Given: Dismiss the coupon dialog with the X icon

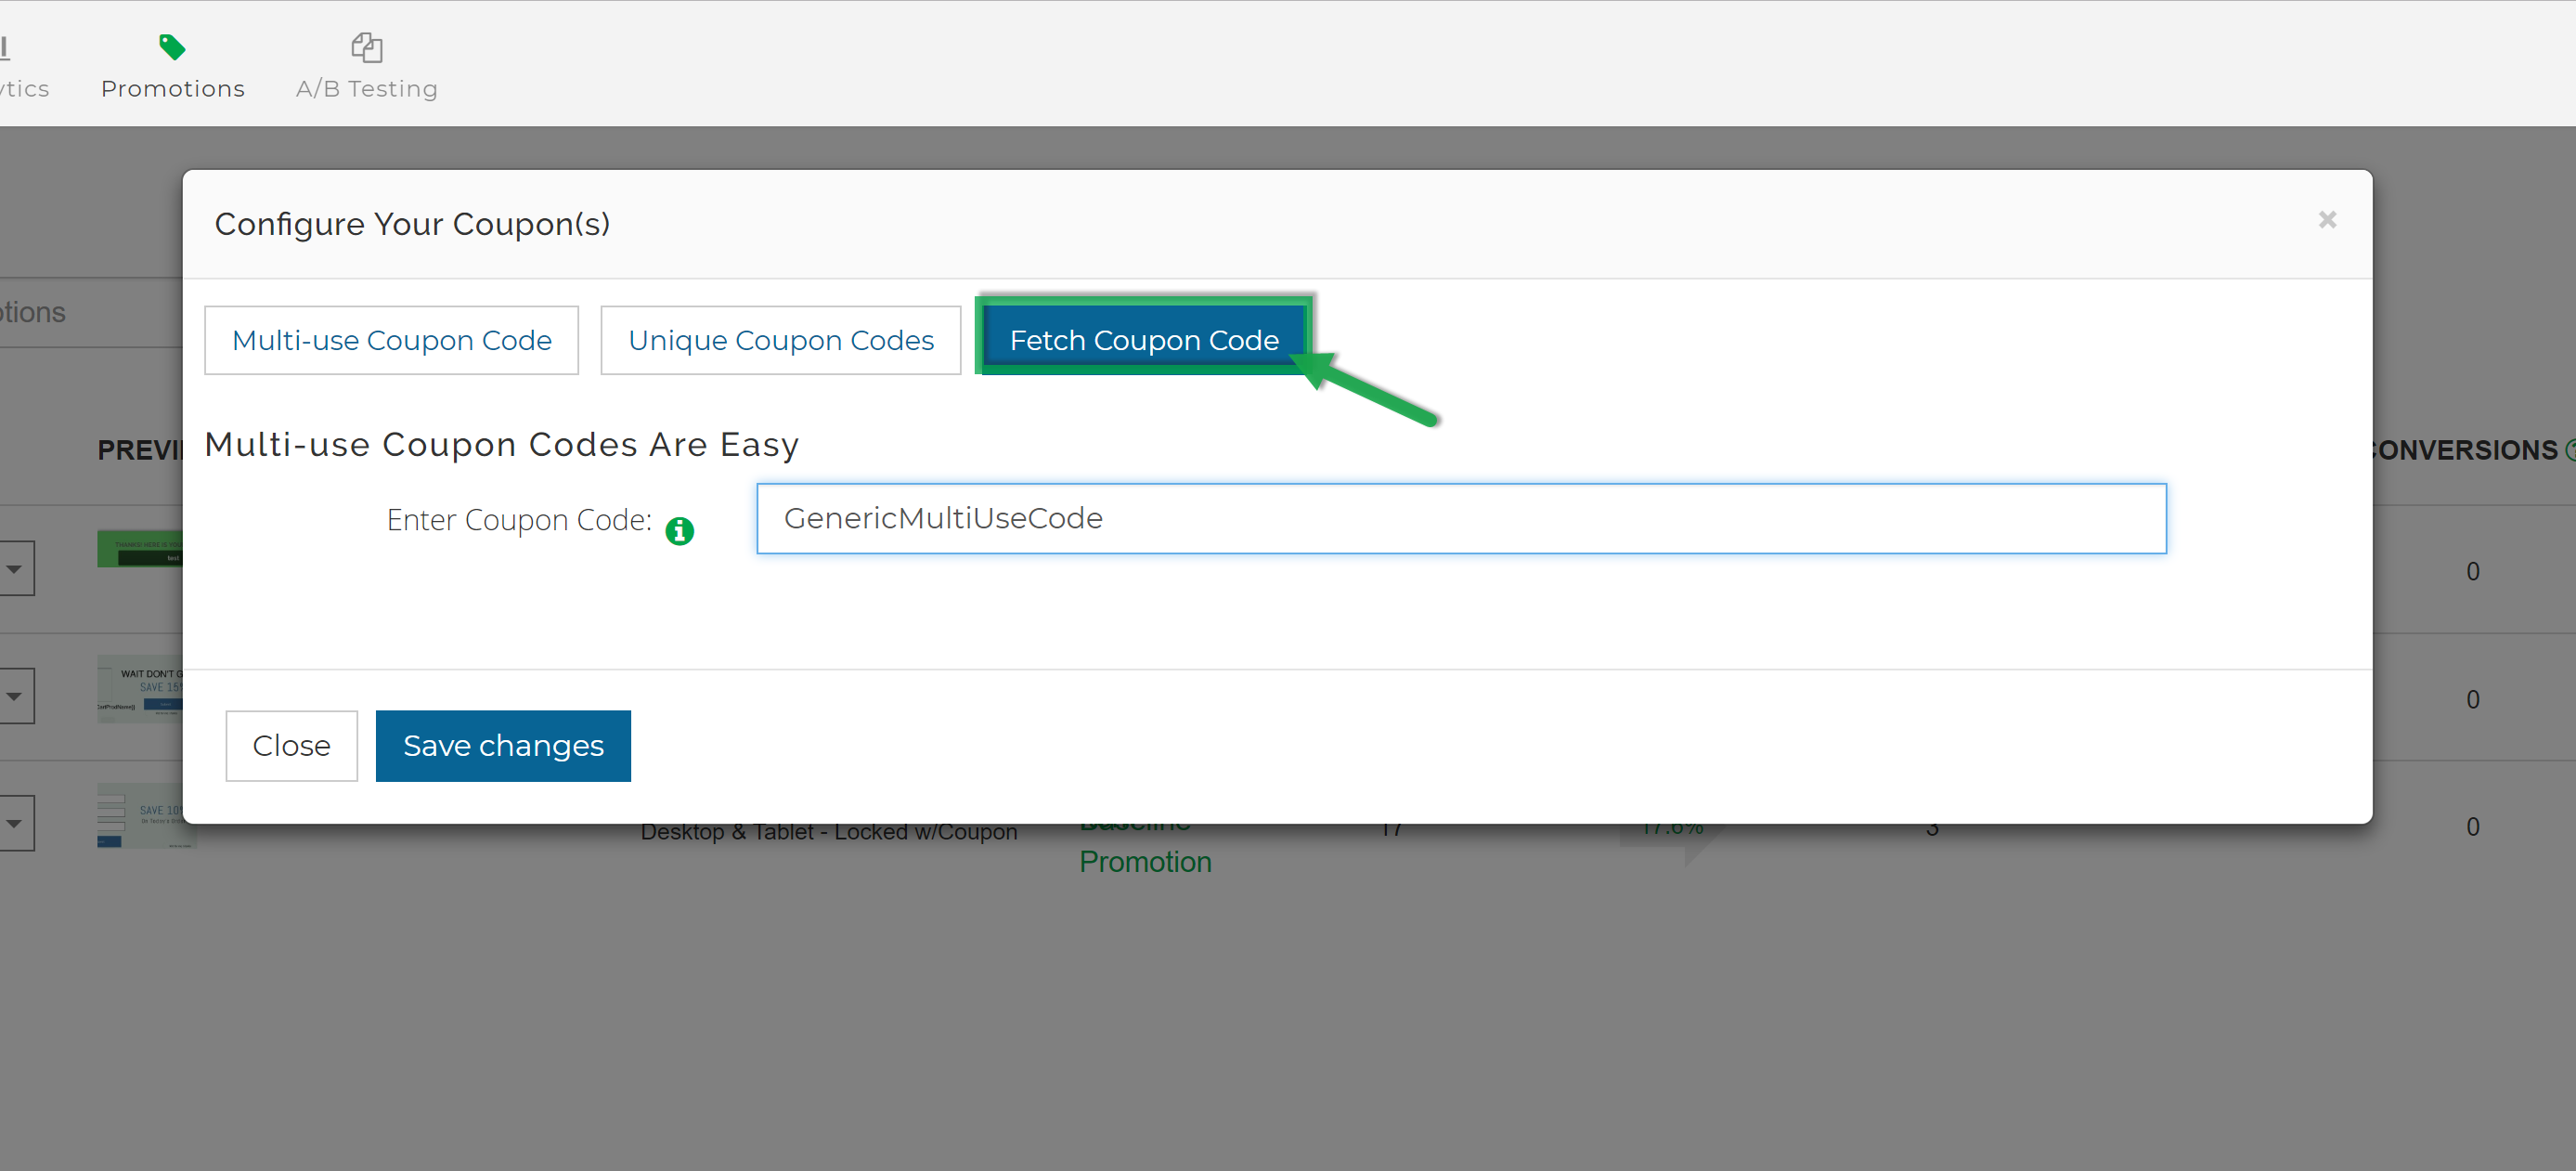Looking at the screenshot, I should pos(2327,220).
